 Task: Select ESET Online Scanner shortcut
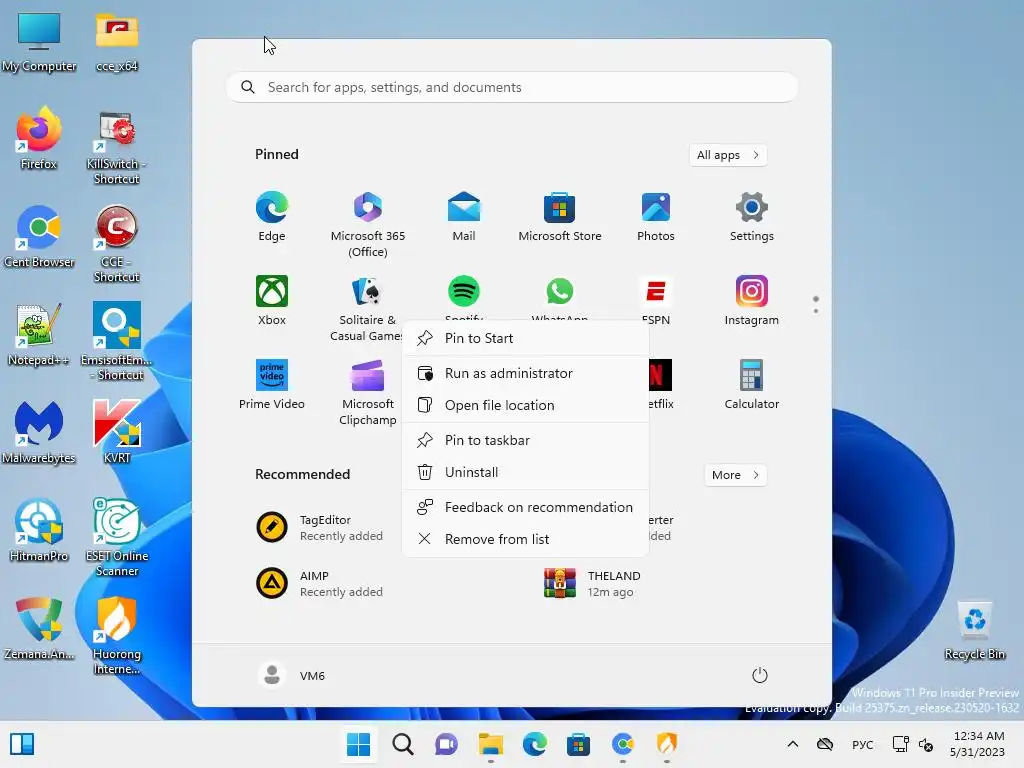click(117, 538)
